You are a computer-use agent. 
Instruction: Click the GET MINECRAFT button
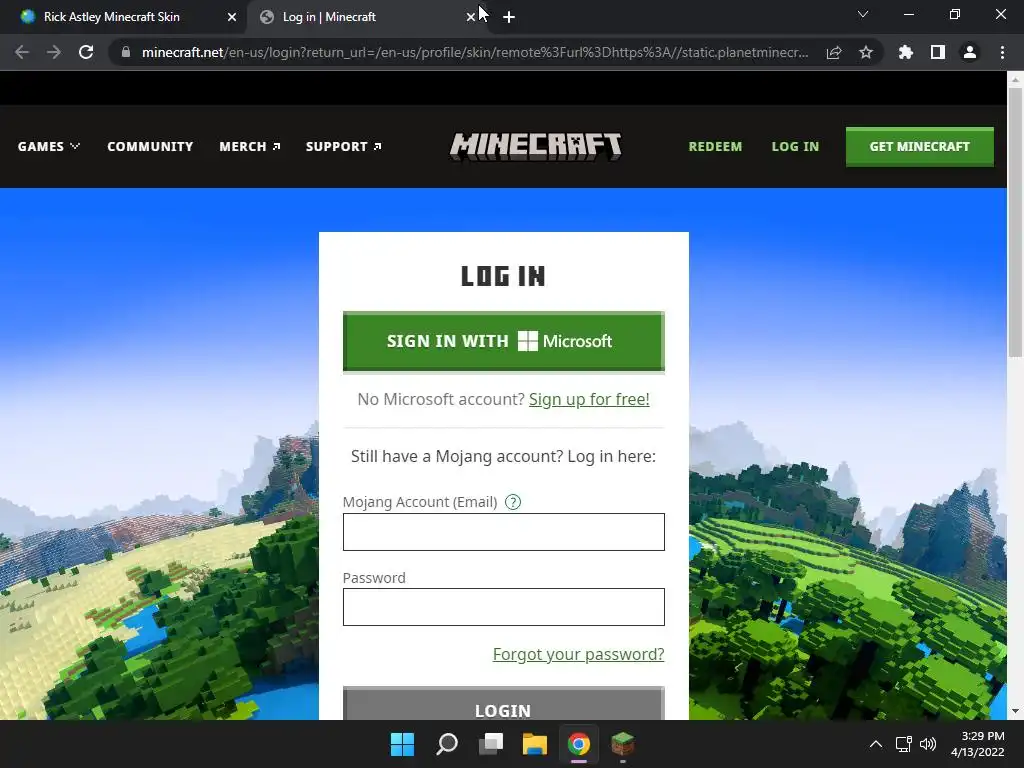click(920, 147)
